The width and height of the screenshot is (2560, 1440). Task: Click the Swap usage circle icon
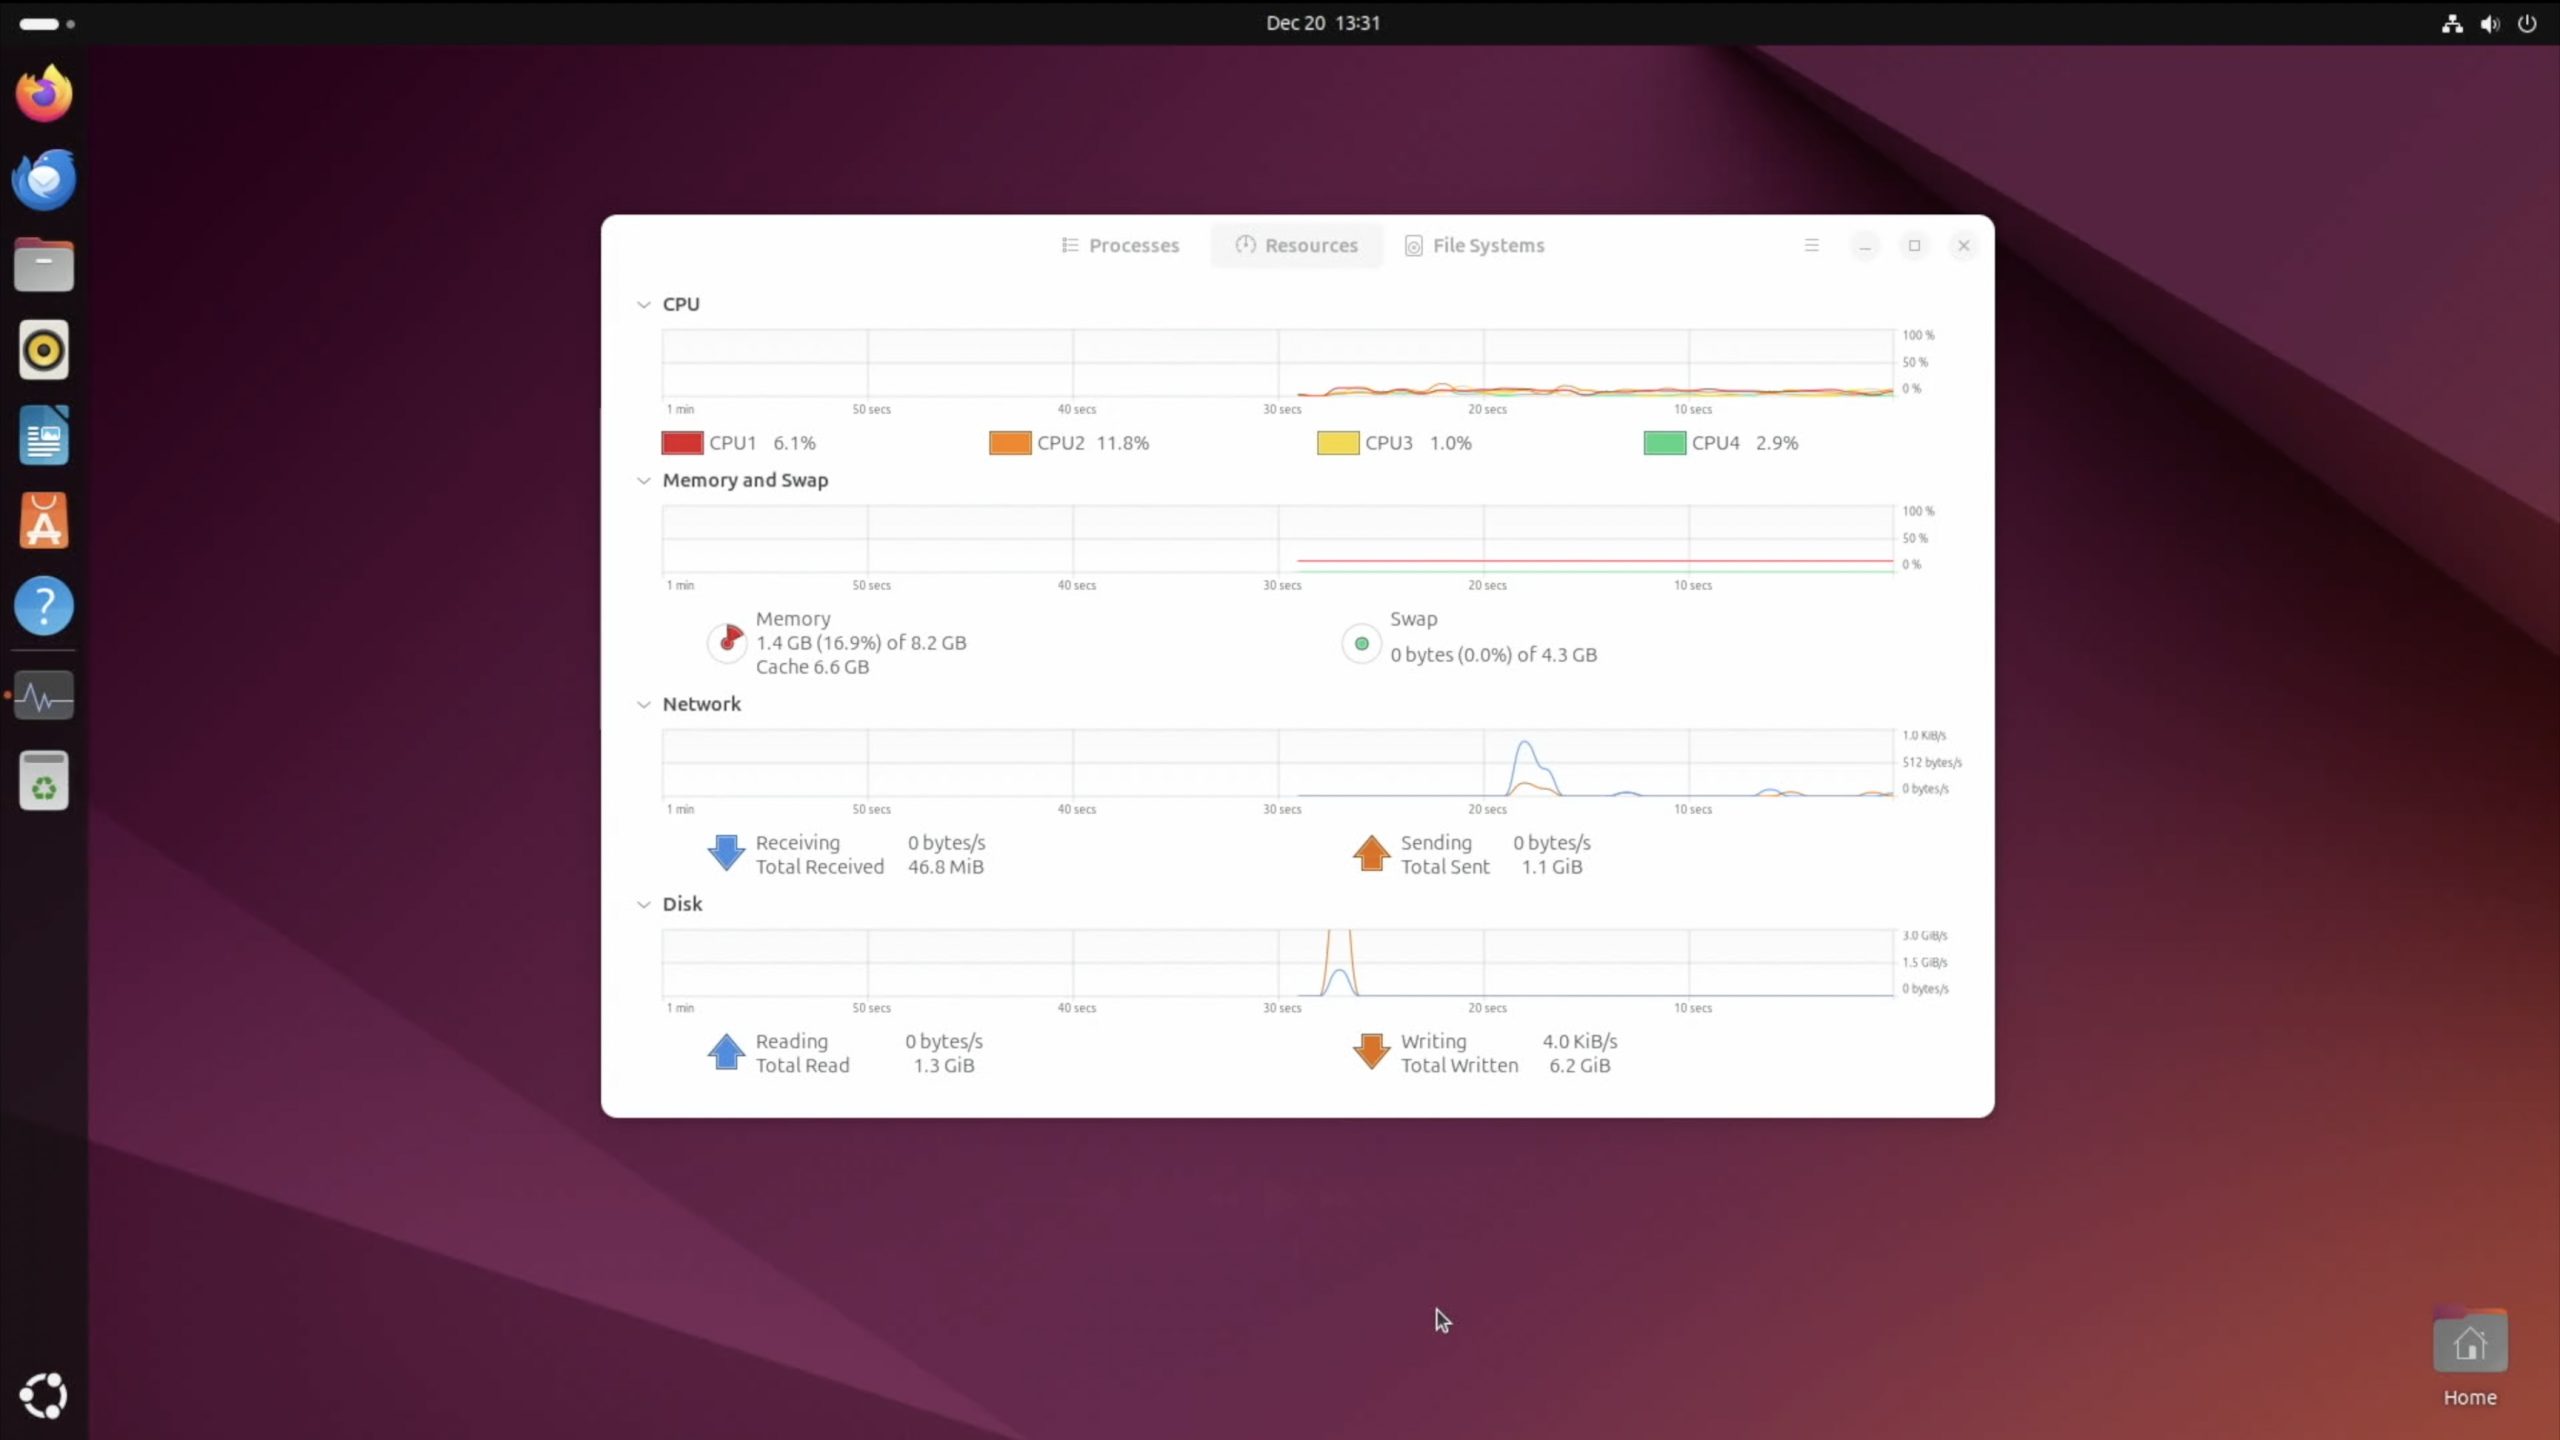(x=1361, y=644)
